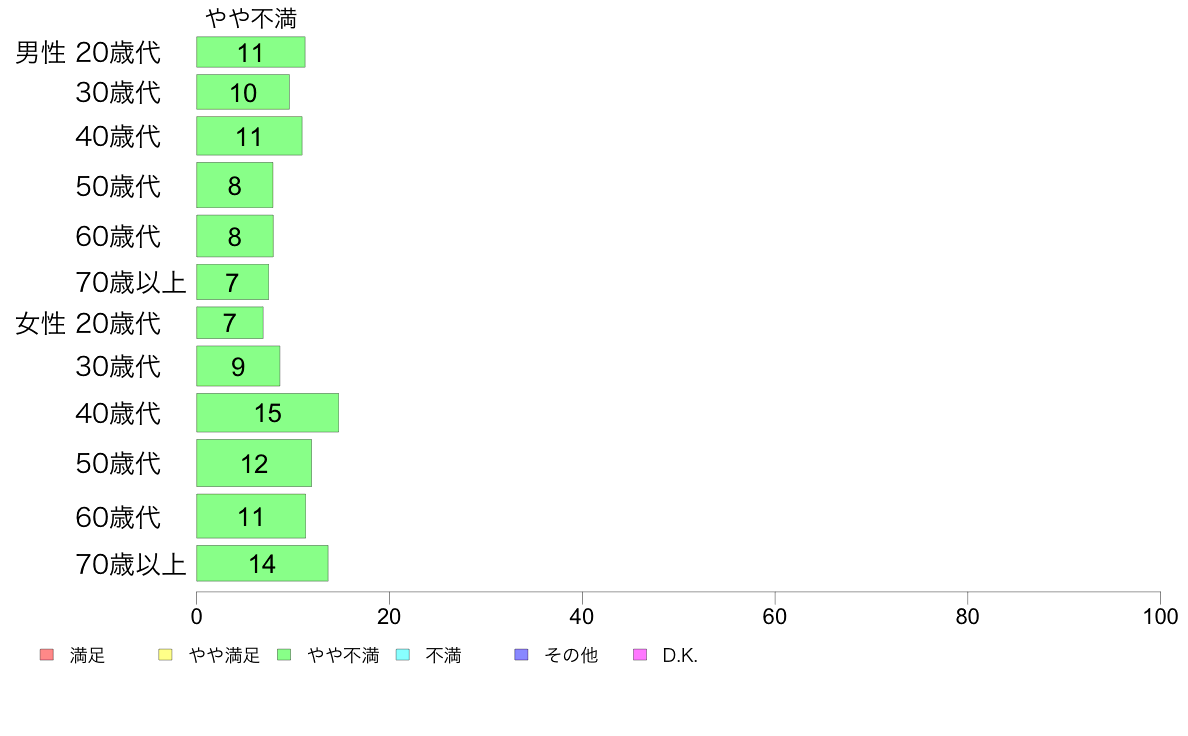Image resolution: width=1188 pixels, height=736 pixels.
Task: Click the yellow やや満足 legend swatch
Action: 165,655
